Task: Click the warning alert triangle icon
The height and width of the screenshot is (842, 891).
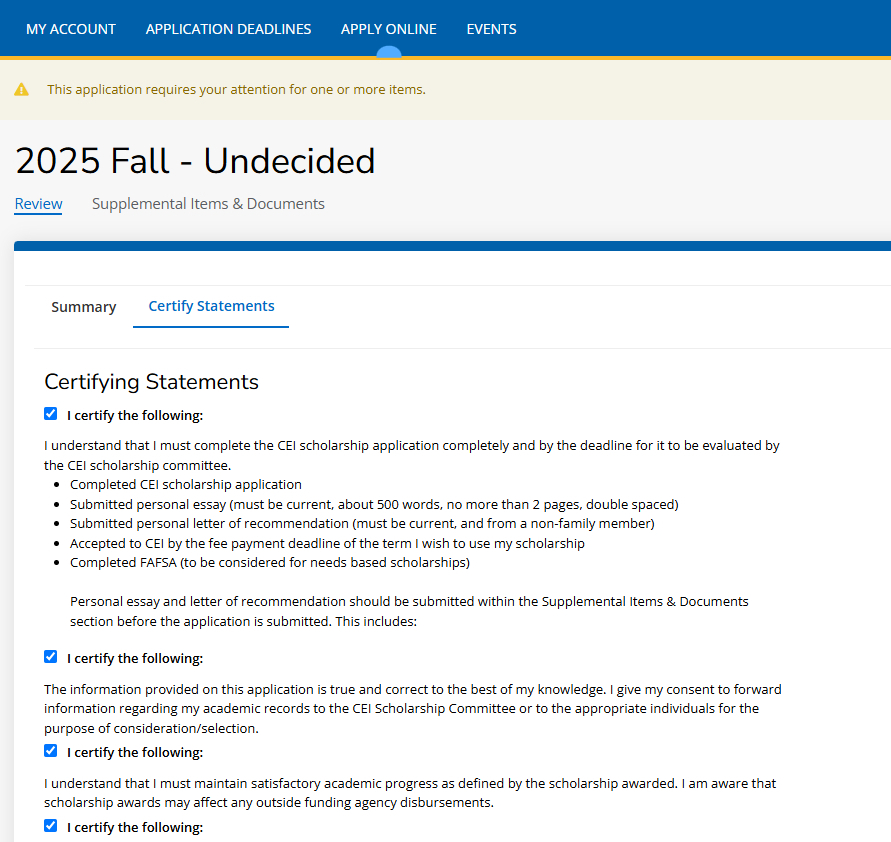Action: click(21, 89)
